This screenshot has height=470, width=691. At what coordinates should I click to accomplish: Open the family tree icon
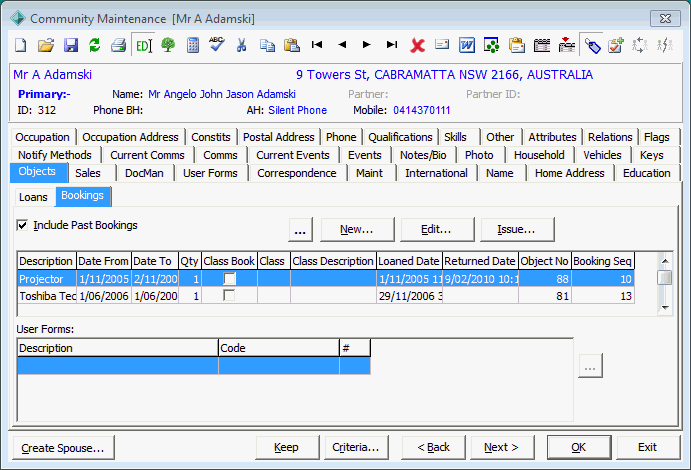(x=168, y=45)
